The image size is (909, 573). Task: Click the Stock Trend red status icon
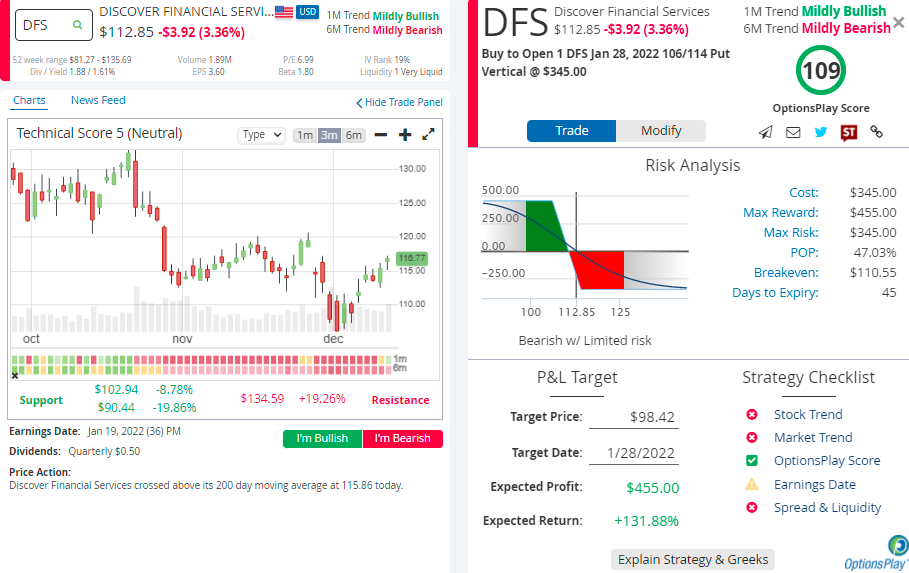pyautogui.click(x=752, y=414)
